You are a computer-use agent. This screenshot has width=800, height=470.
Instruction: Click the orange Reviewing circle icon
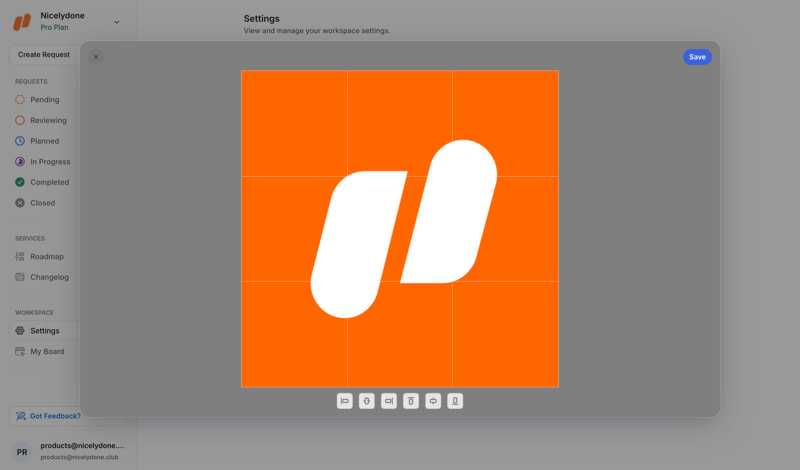pyautogui.click(x=20, y=120)
